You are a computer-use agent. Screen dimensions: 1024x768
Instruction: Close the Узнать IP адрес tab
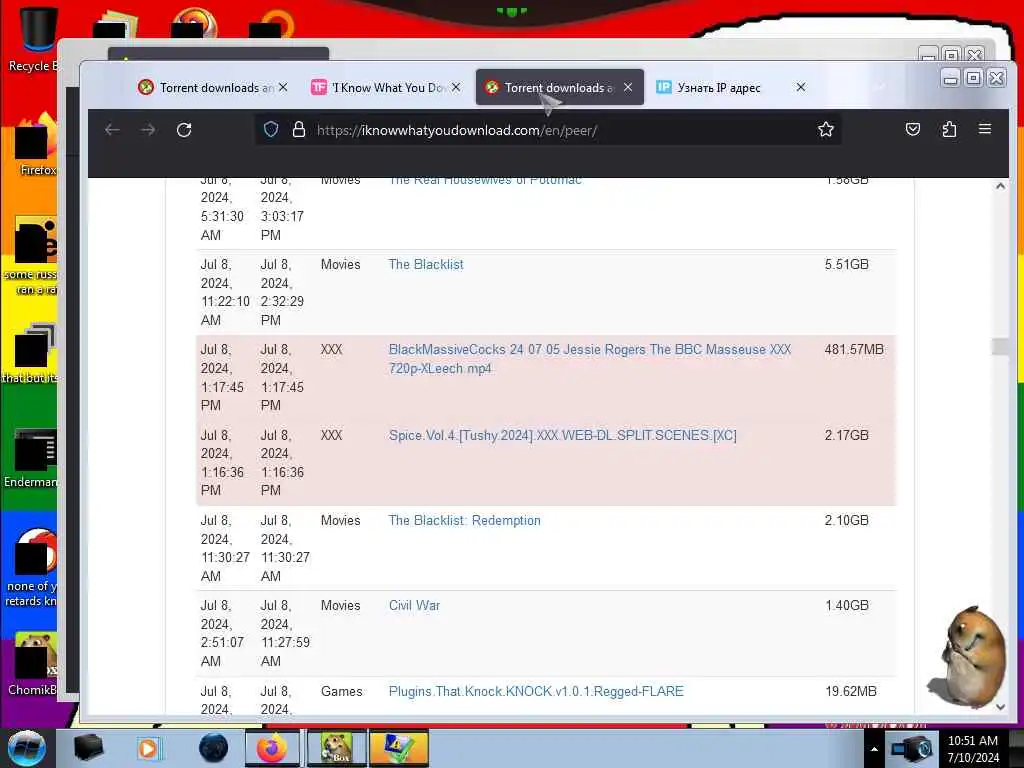point(801,87)
